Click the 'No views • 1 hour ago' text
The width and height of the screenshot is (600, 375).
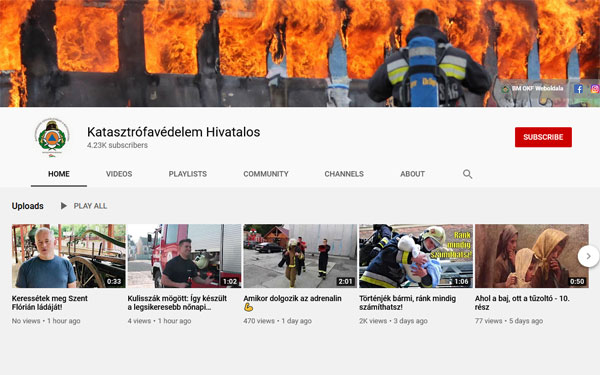coord(46,321)
